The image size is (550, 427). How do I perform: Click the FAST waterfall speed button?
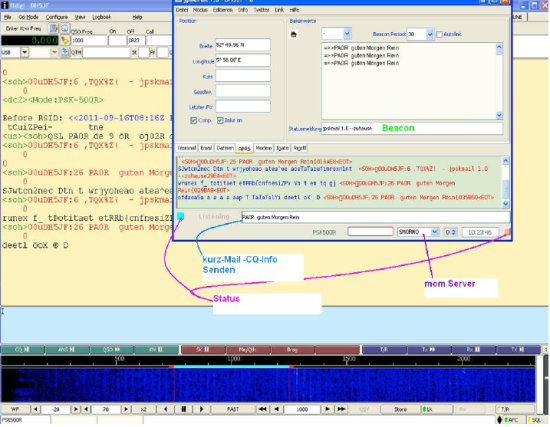point(233,409)
